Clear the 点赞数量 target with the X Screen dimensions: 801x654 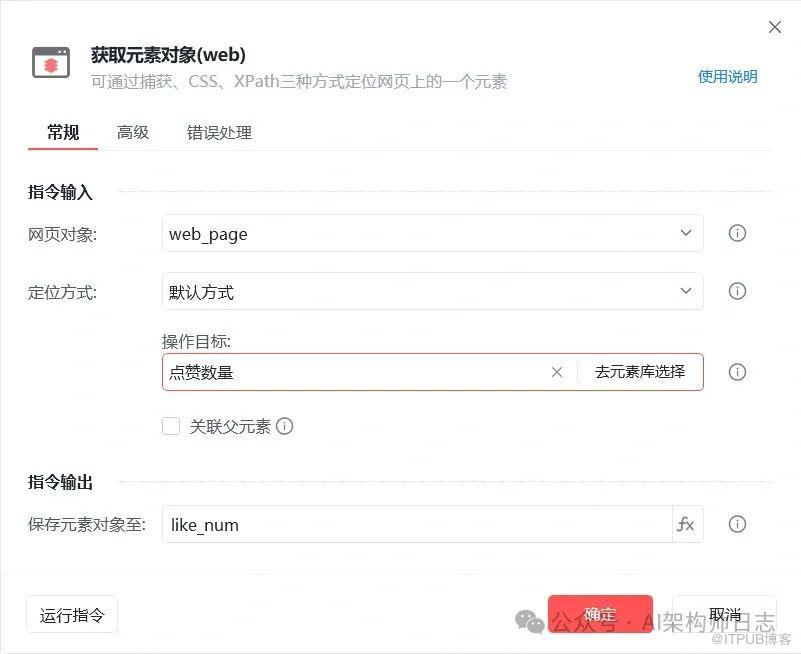[557, 372]
